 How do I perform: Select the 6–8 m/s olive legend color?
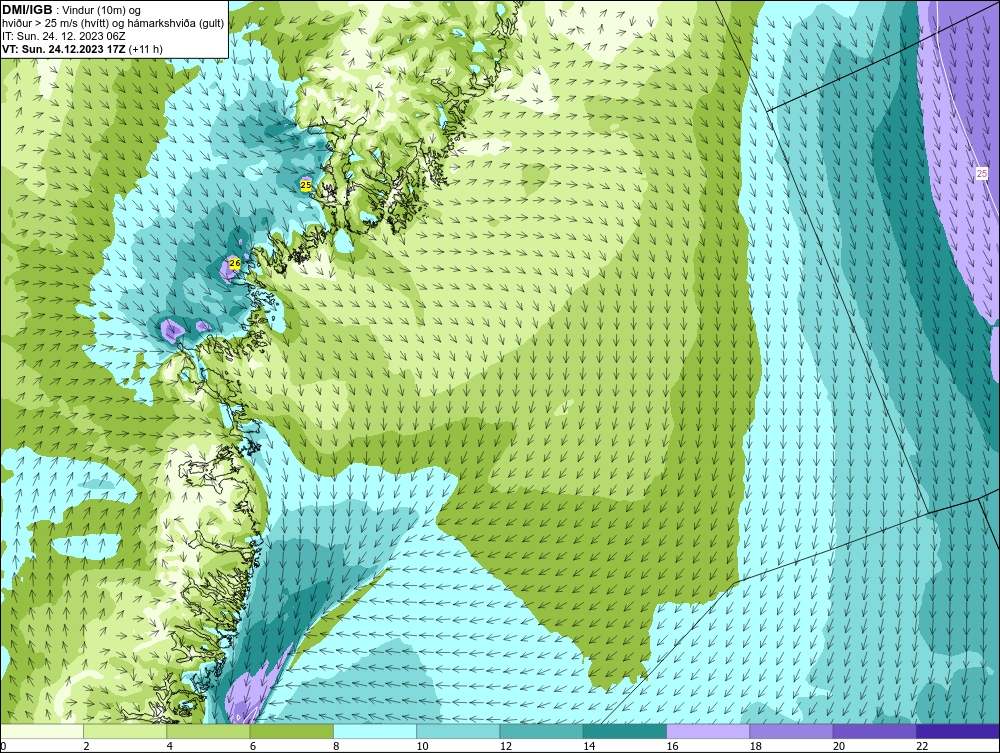(291, 731)
